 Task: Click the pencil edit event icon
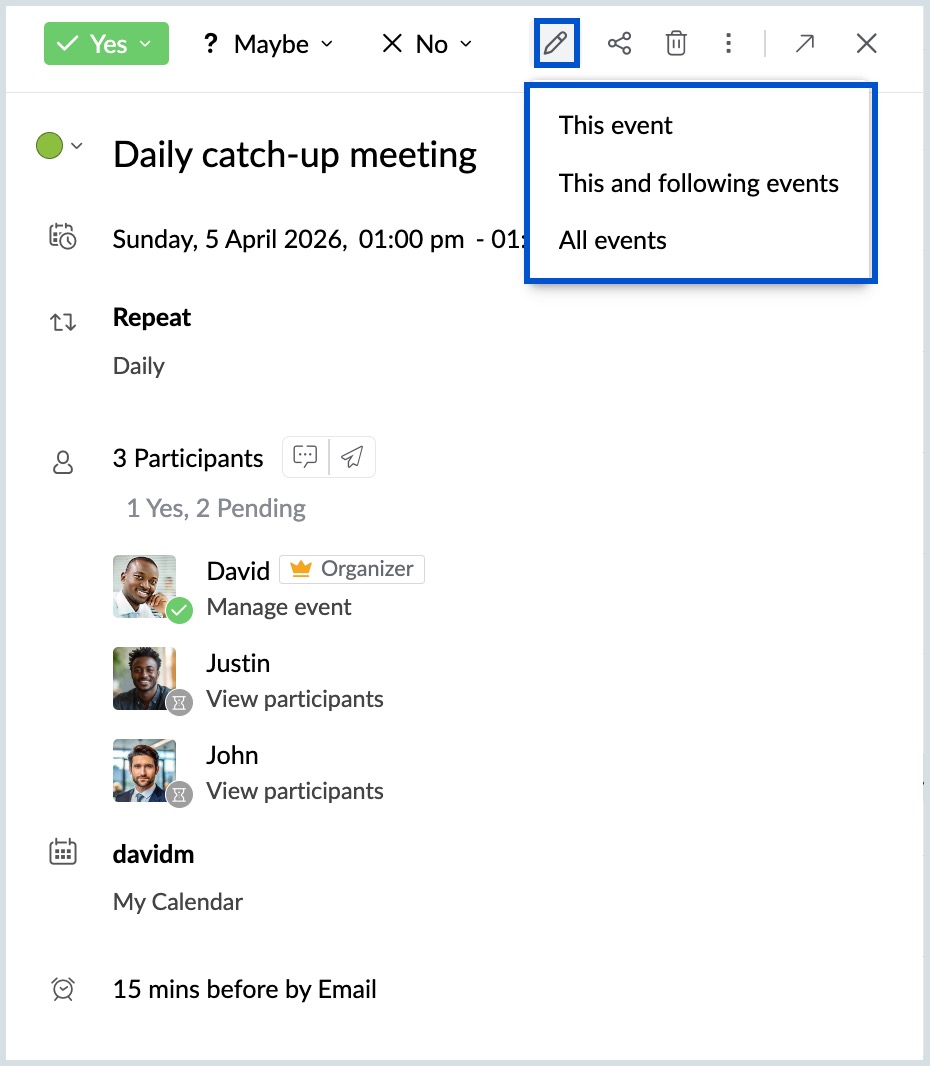pos(556,44)
